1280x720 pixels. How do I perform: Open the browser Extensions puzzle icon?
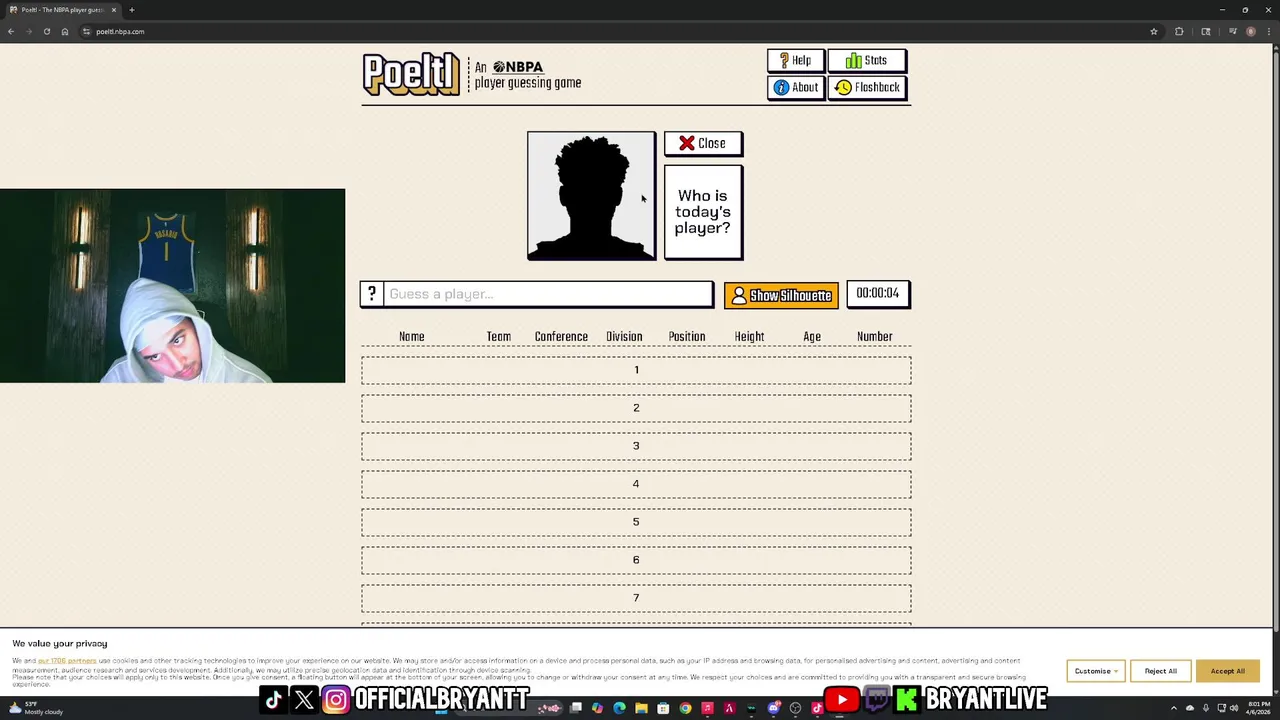tap(1179, 31)
